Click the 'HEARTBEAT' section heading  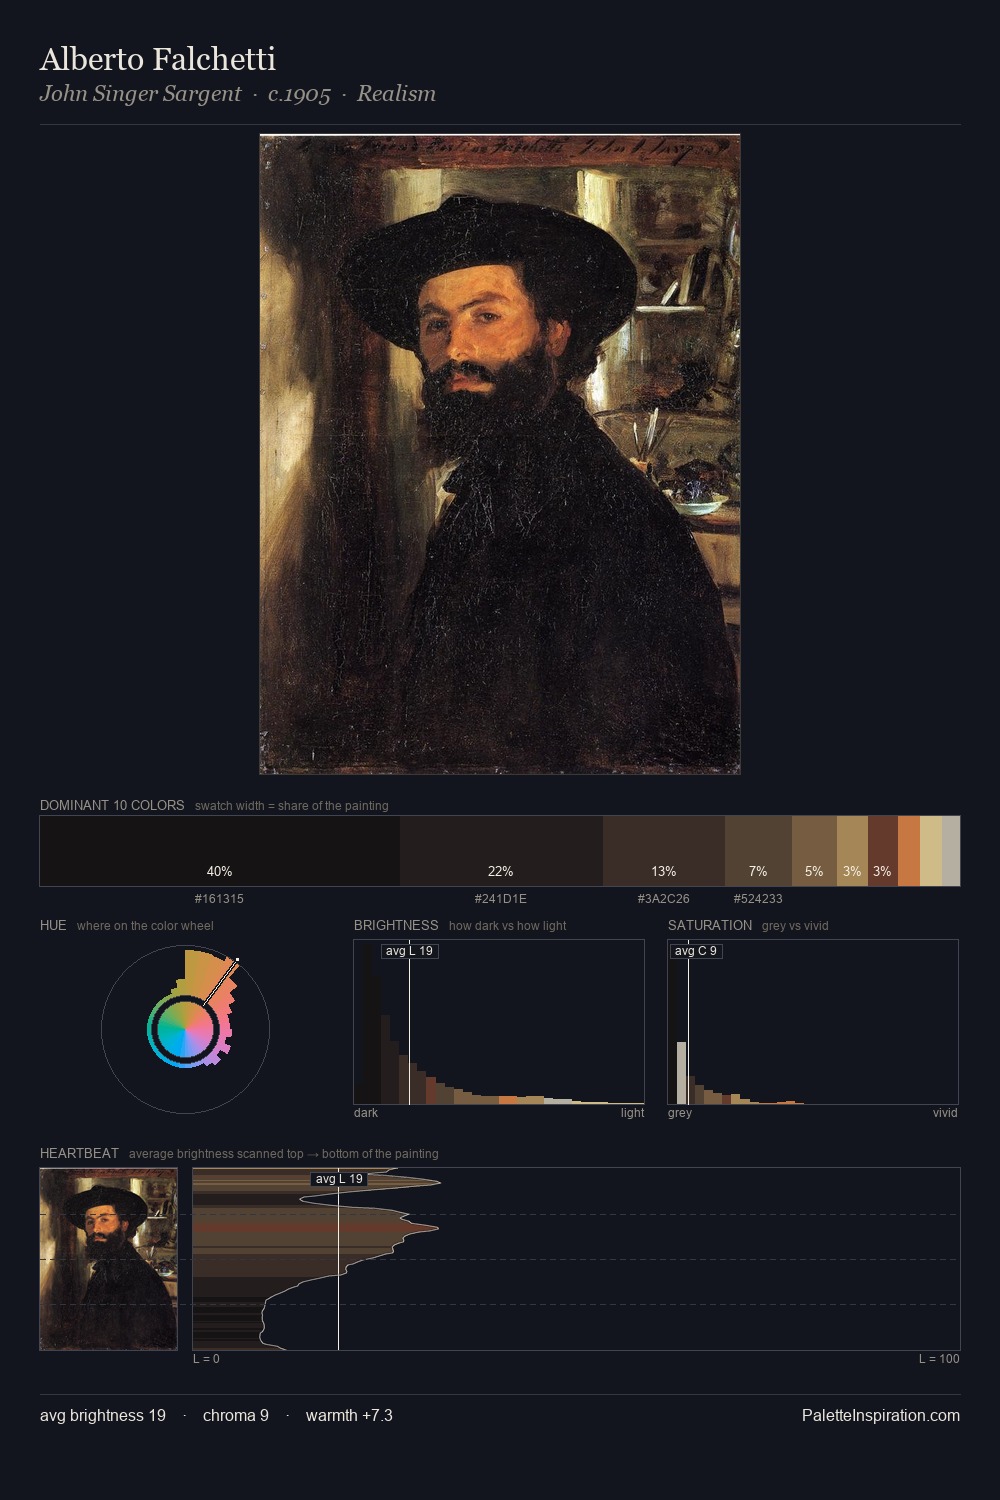[79, 1153]
